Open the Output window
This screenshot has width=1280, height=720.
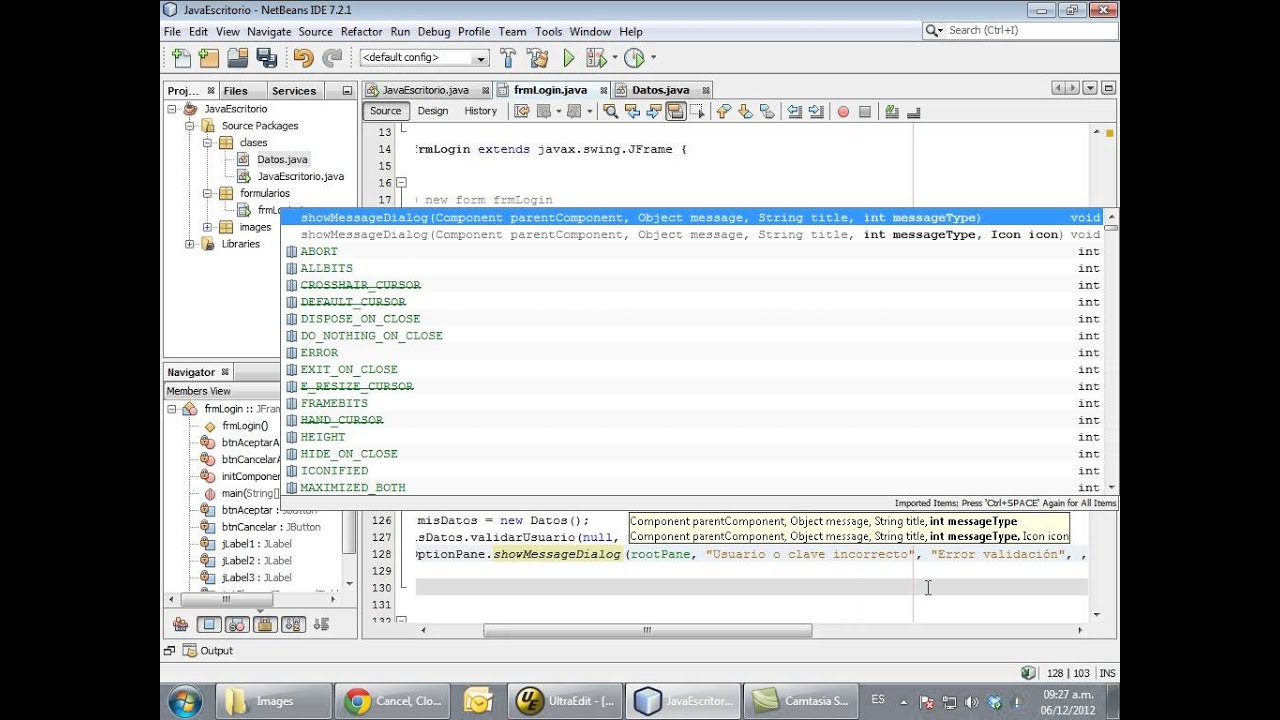click(x=207, y=651)
